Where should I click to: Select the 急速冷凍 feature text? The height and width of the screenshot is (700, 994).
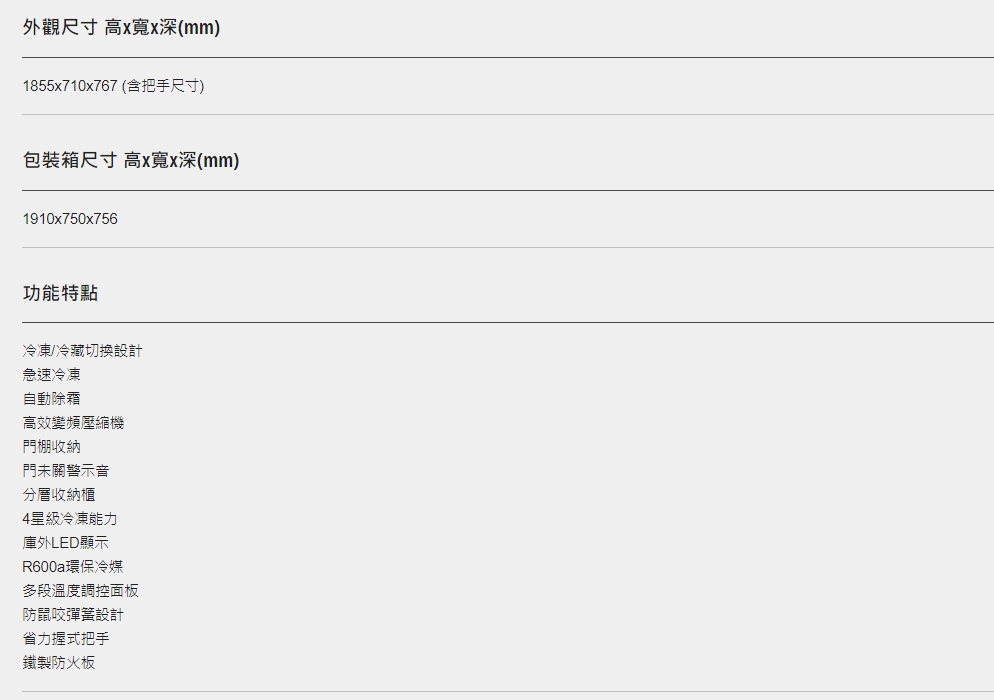tap(51, 375)
